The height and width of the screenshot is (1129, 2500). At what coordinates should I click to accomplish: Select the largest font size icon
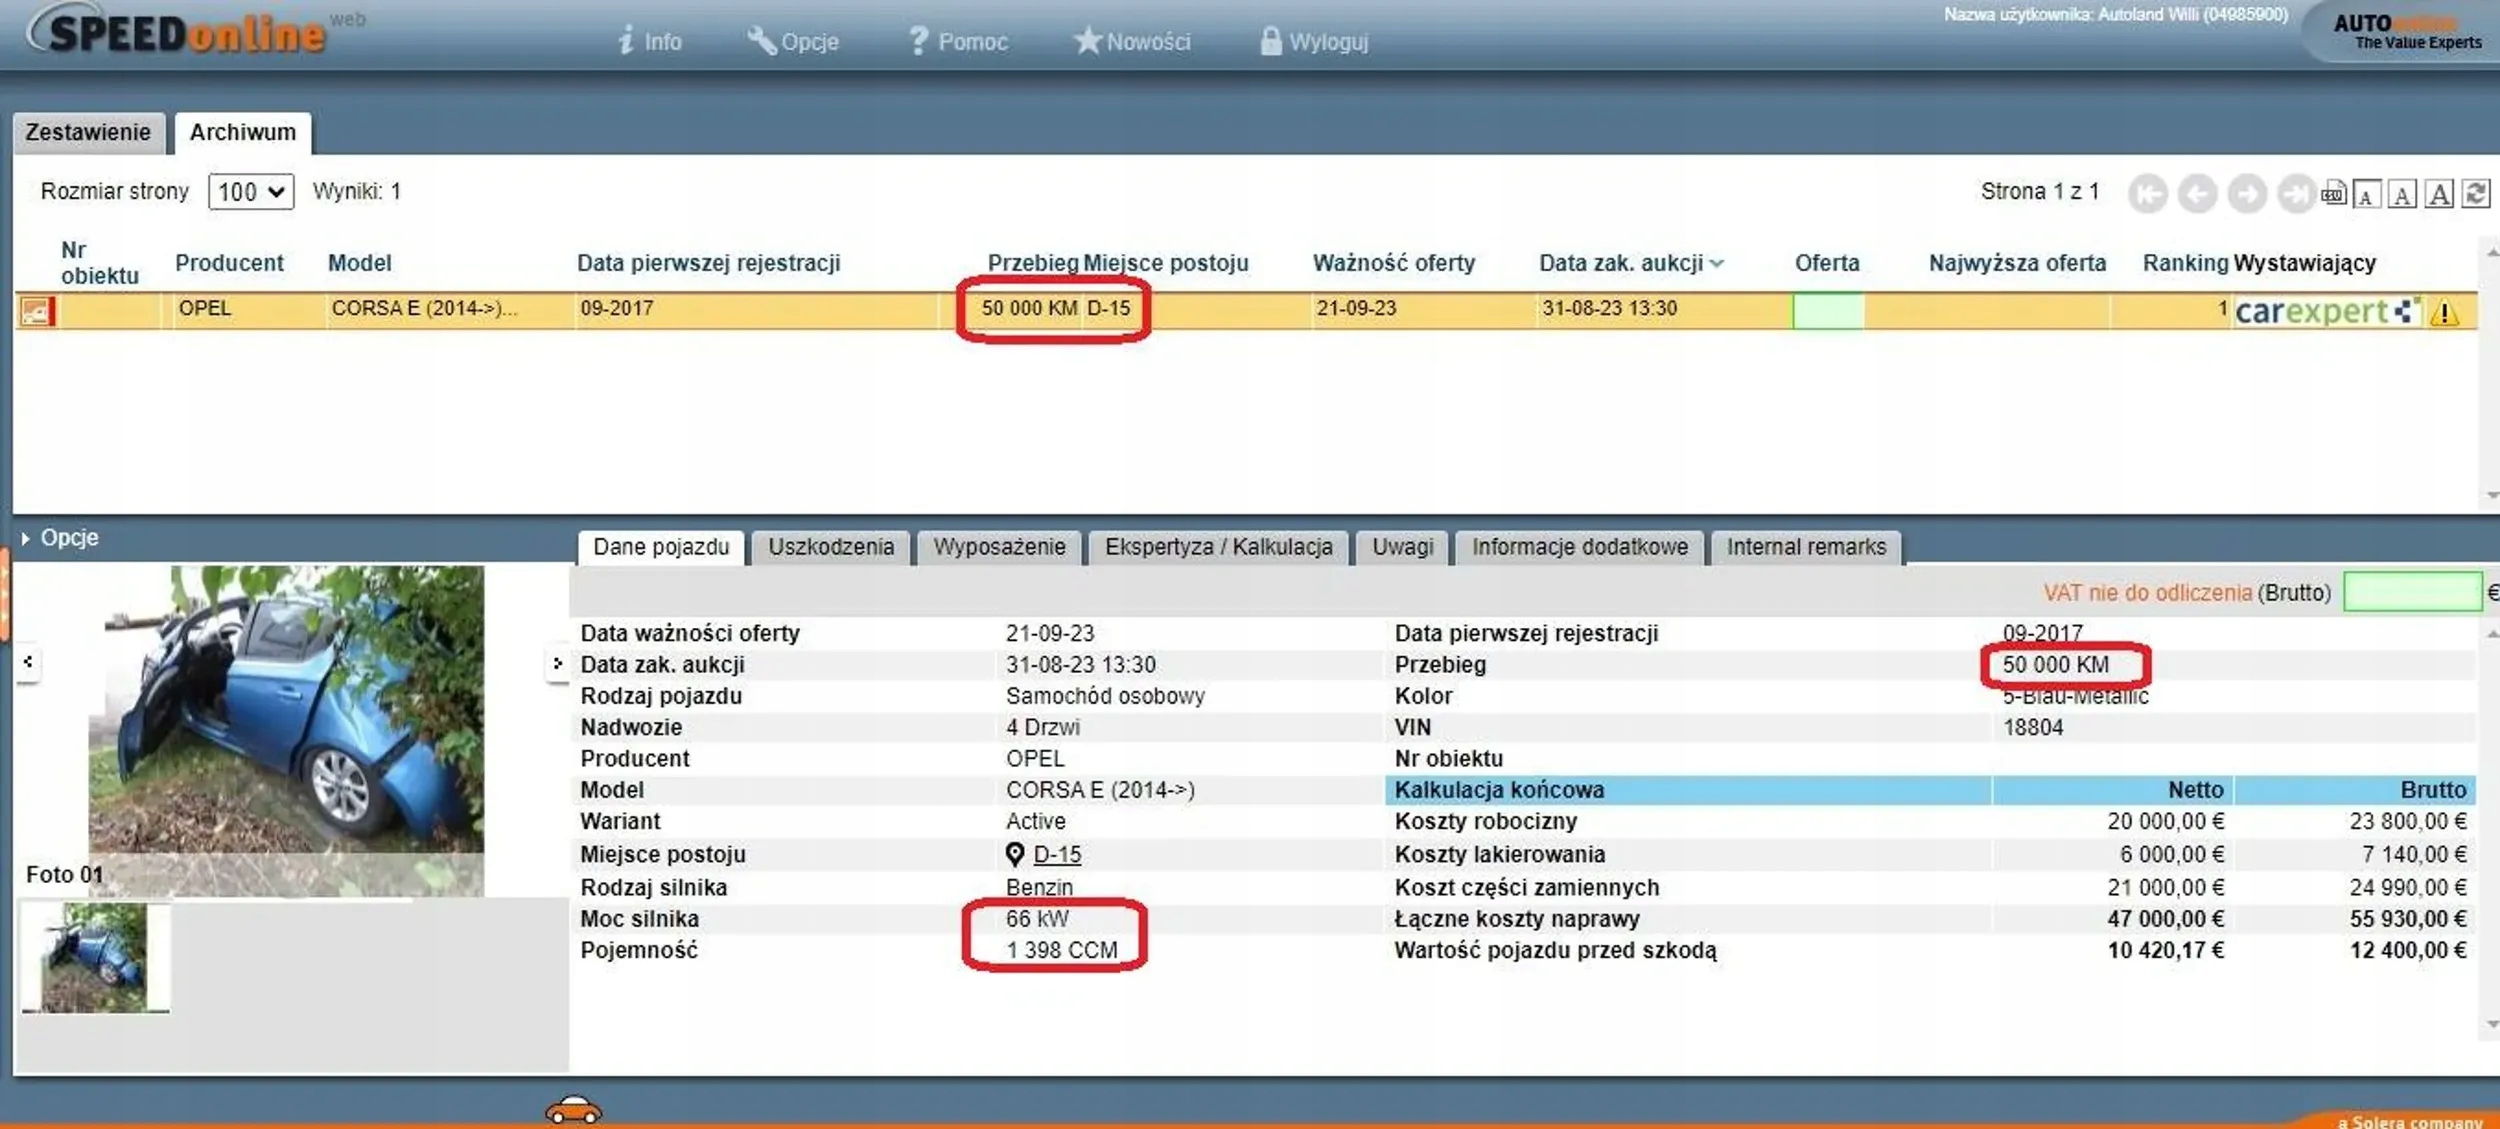pyautogui.click(x=2440, y=194)
